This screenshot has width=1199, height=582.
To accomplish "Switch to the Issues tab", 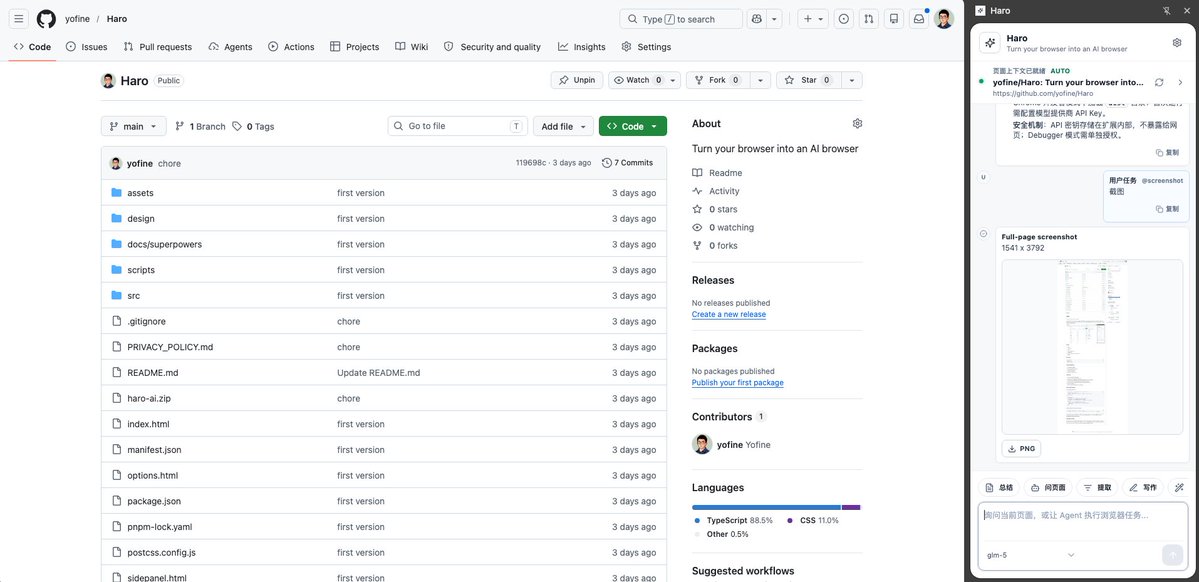I will coord(86,47).
